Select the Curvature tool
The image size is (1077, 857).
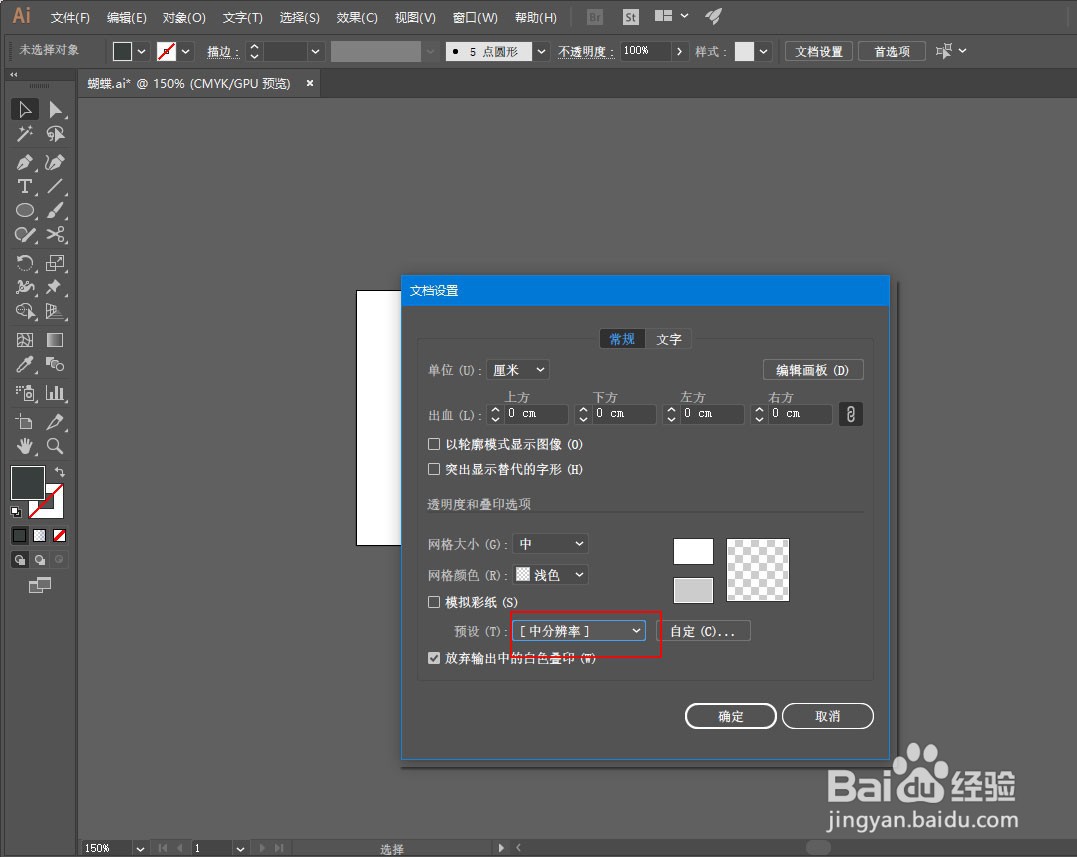55,163
